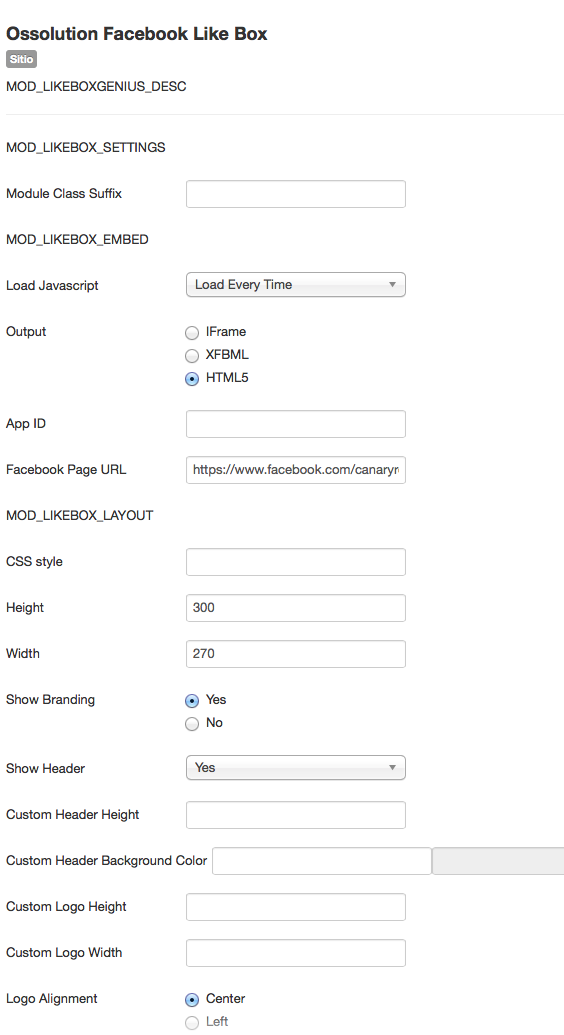Viewport: 564px width, 1035px height.
Task: Select the IFrame output radio button
Action: pyautogui.click(x=192, y=333)
